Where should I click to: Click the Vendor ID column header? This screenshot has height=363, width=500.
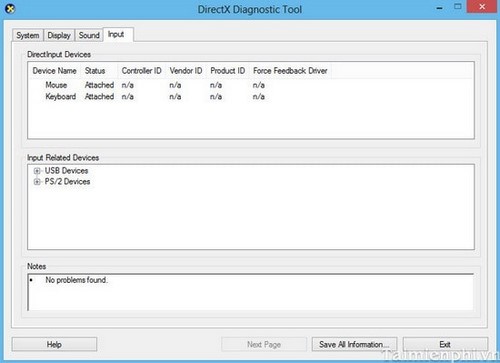point(186,71)
